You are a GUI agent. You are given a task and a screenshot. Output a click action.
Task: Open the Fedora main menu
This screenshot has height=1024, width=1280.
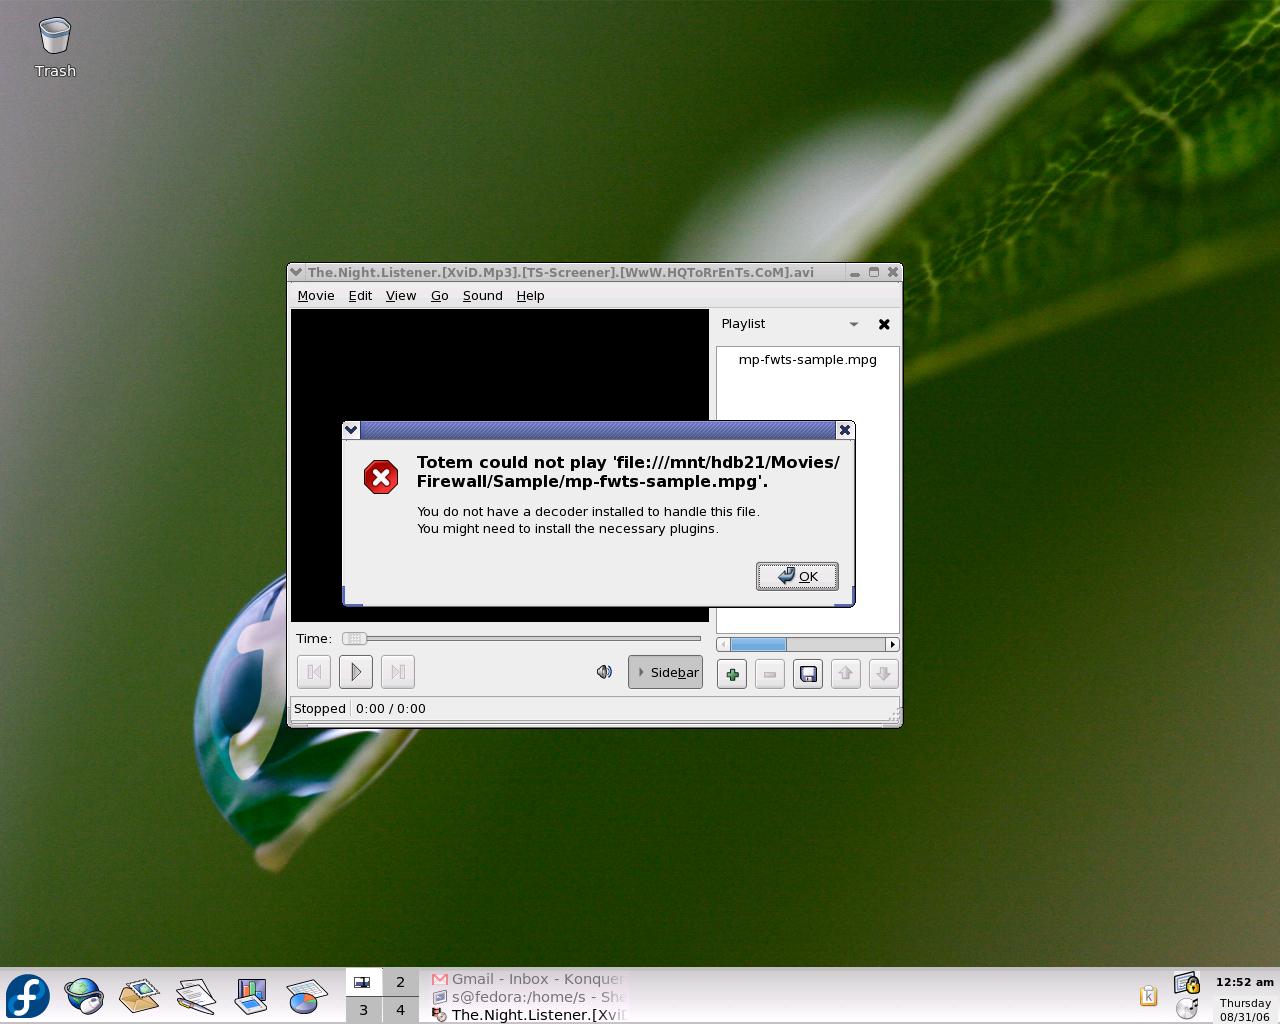pyautogui.click(x=28, y=996)
